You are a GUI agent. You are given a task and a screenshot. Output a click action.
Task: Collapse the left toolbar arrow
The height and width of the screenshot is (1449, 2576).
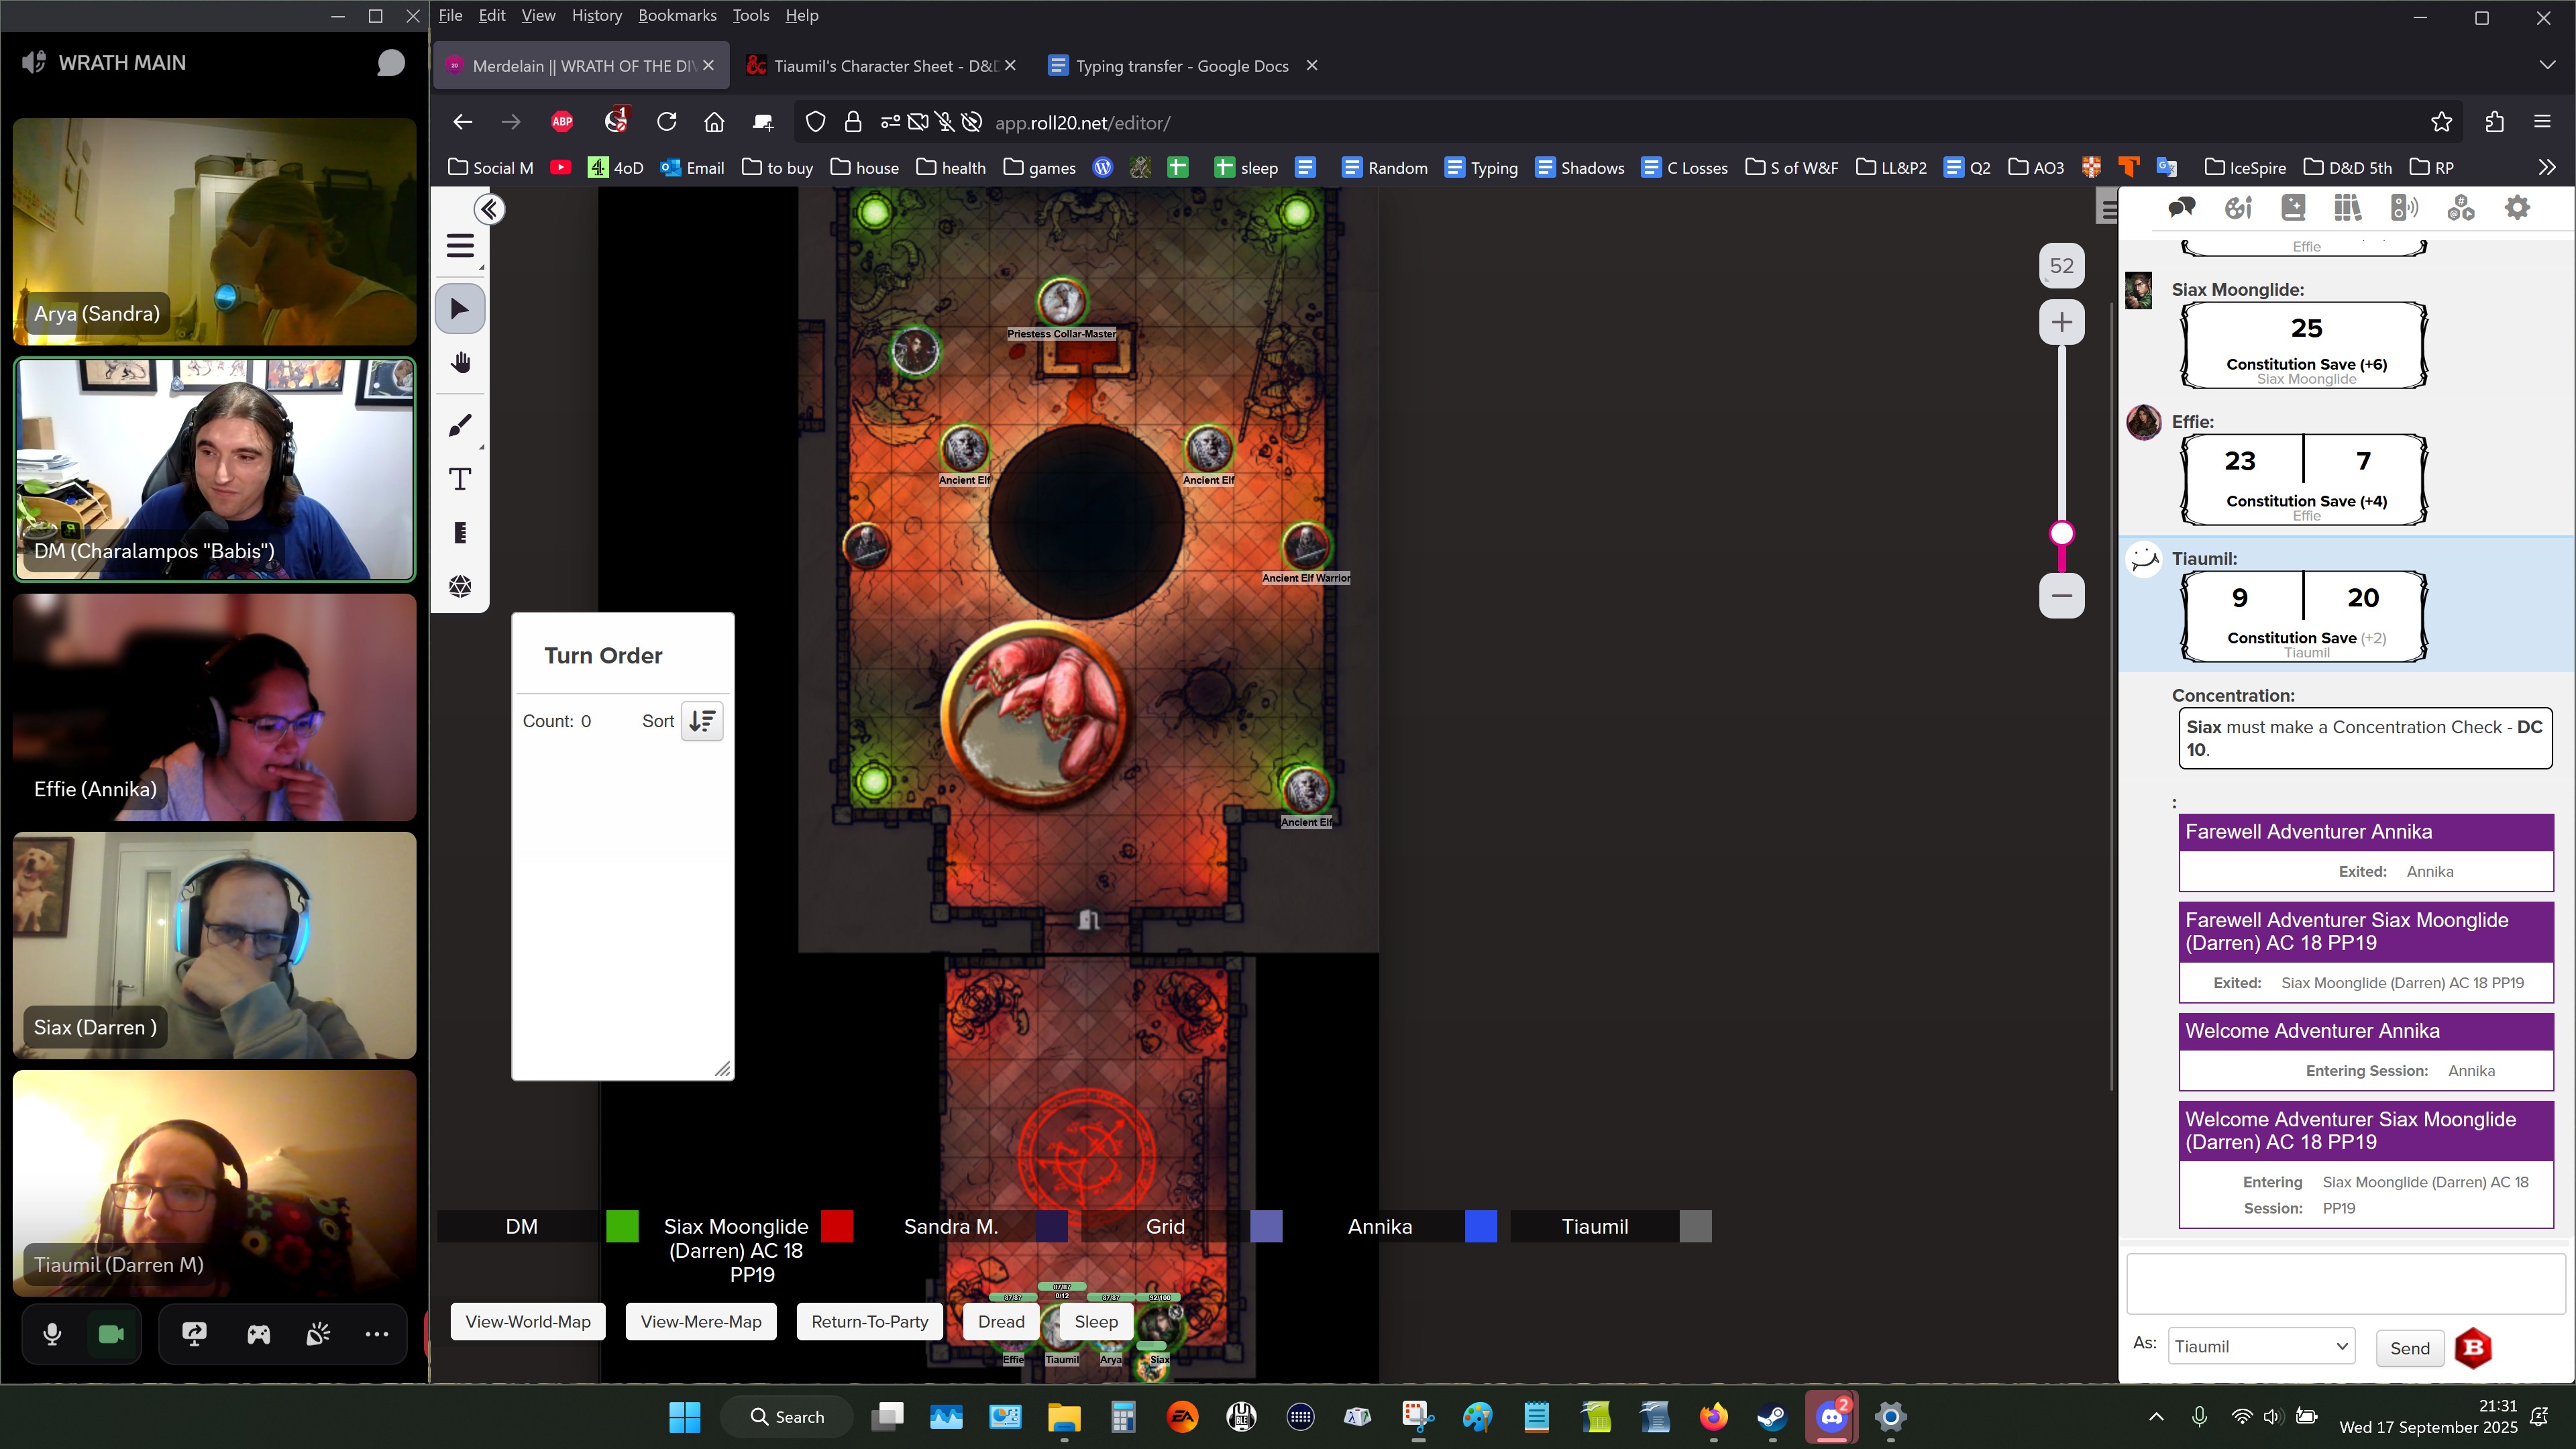(489, 209)
